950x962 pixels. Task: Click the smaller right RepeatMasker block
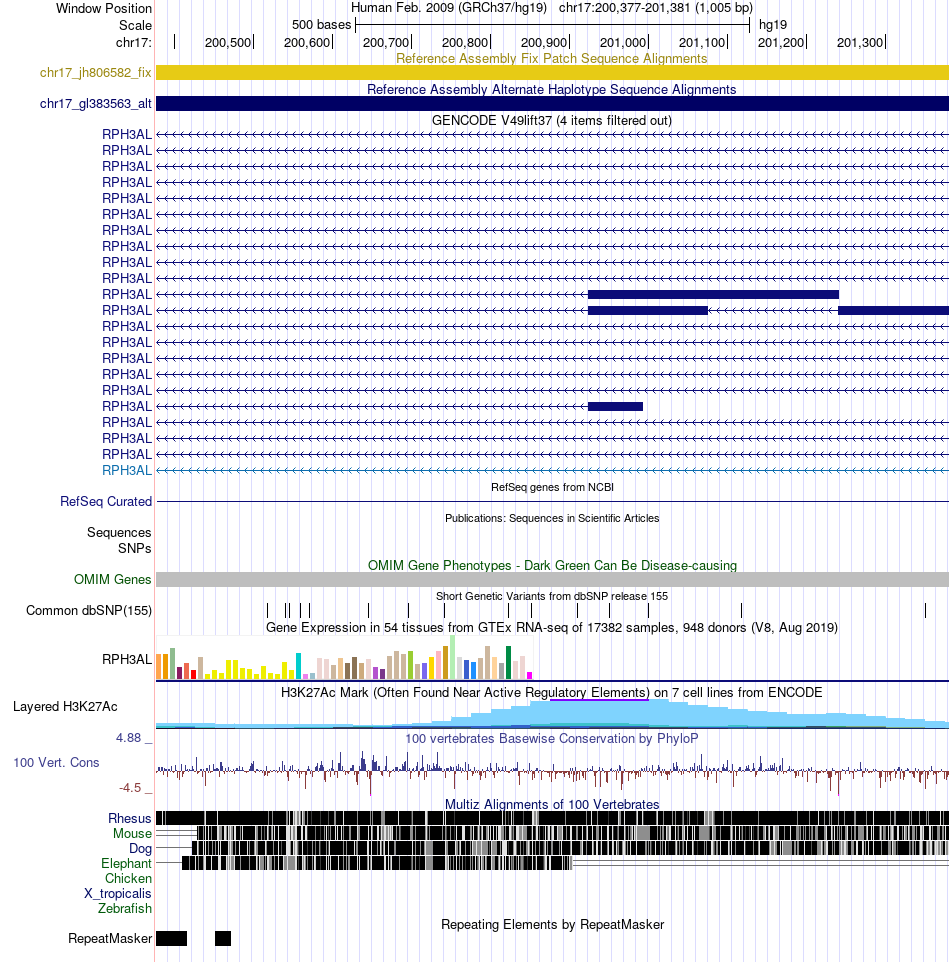pos(223,939)
